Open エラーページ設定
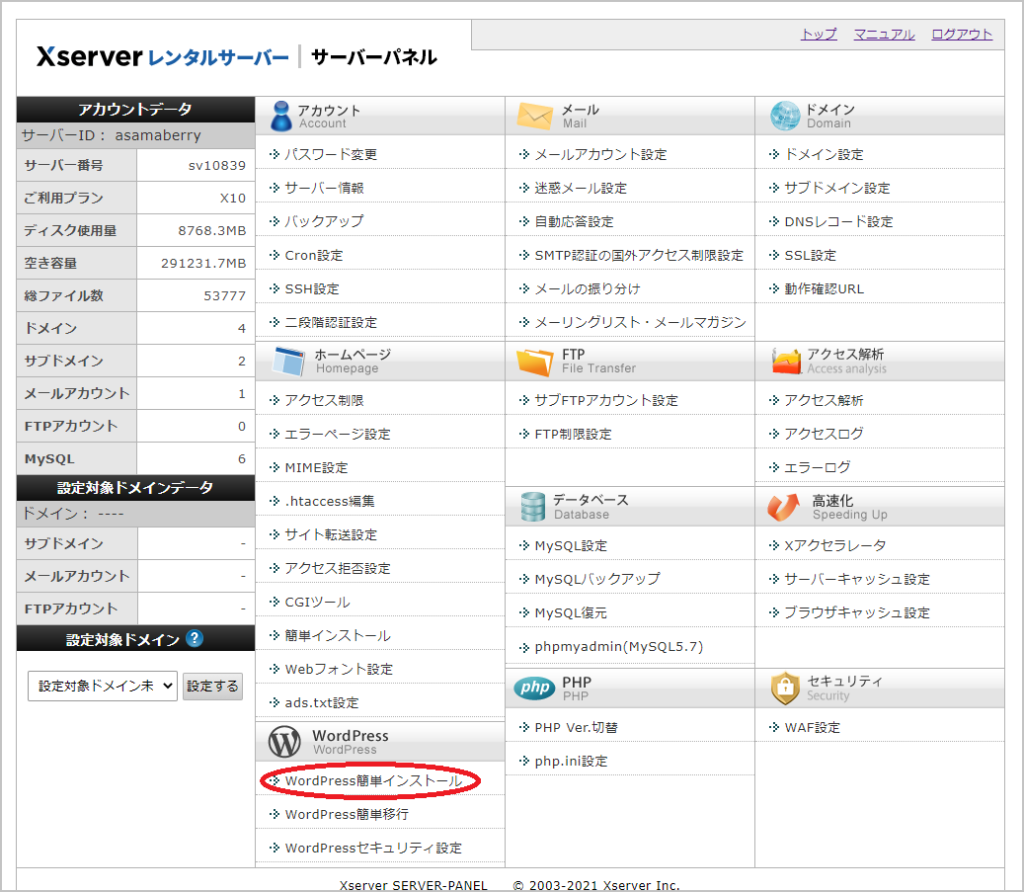This screenshot has height=892, width=1024. [x=338, y=434]
